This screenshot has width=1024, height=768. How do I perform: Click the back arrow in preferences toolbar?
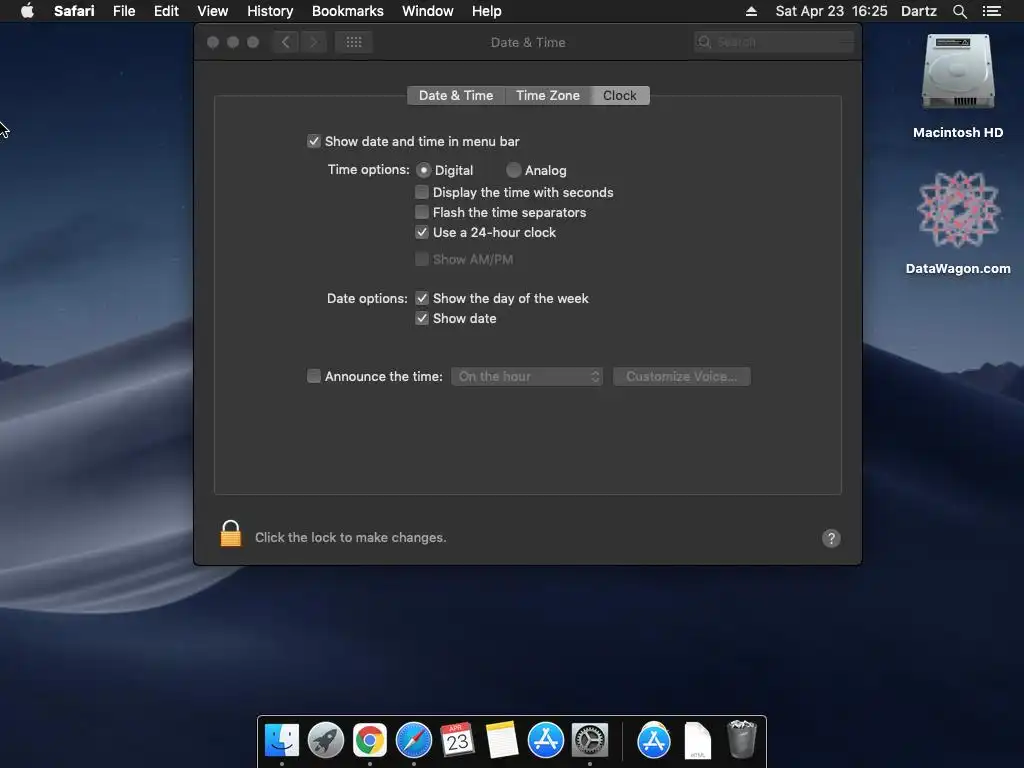285,42
